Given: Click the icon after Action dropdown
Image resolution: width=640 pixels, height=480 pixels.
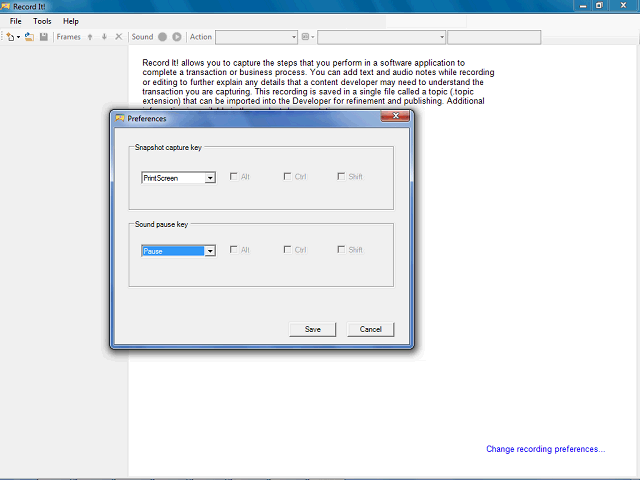Looking at the screenshot, I should [305, 37].
